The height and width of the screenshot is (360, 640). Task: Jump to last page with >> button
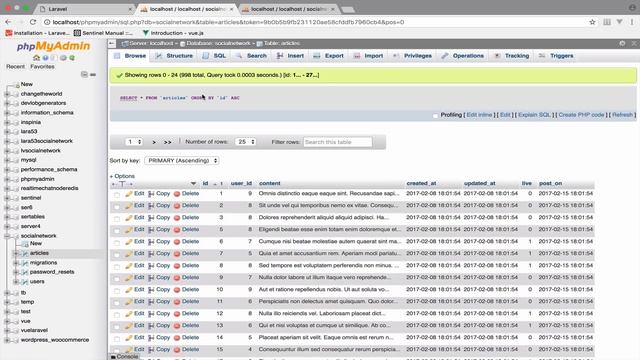tap(167, 142)
